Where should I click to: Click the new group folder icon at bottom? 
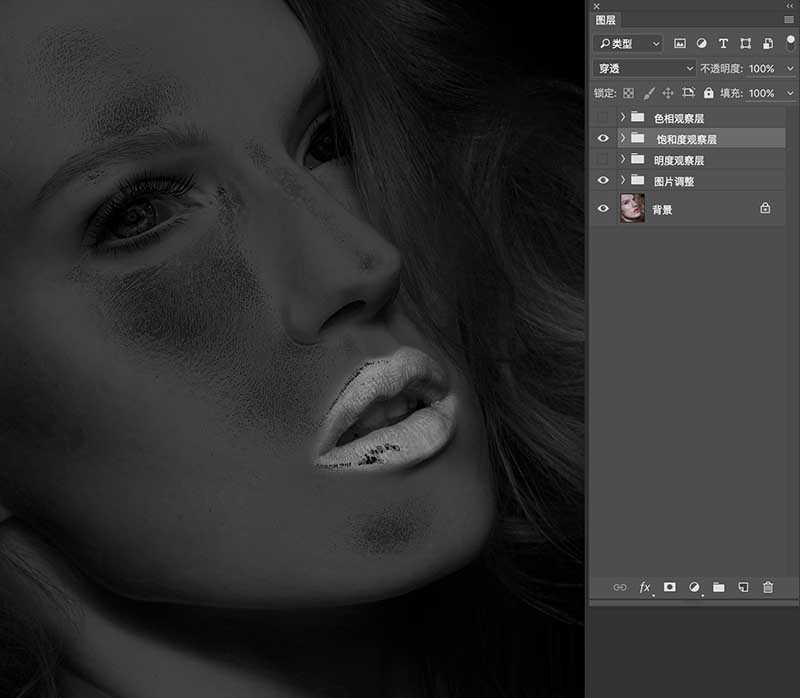click(x=719, y=587)
